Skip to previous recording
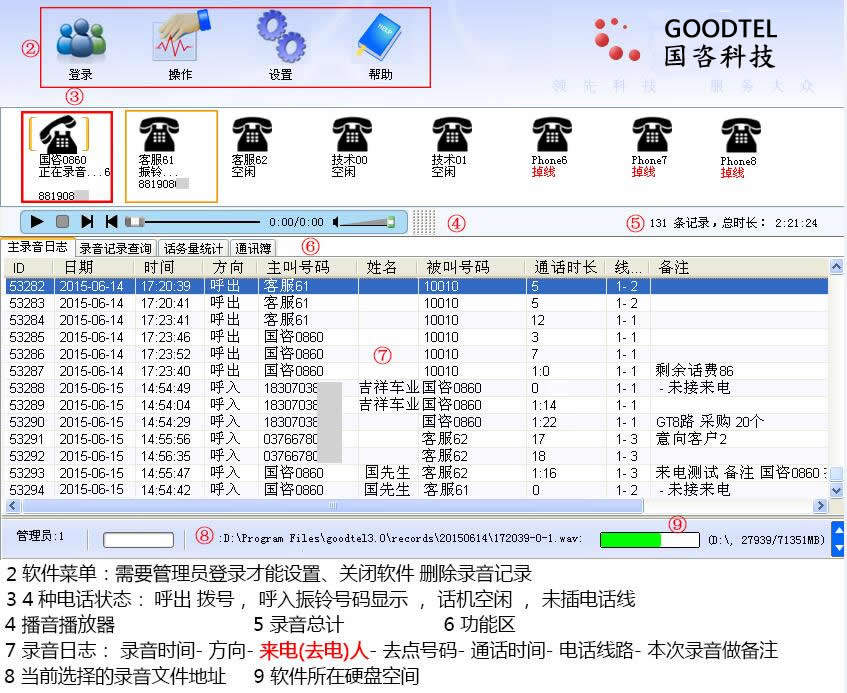 (x=112, y=221)
